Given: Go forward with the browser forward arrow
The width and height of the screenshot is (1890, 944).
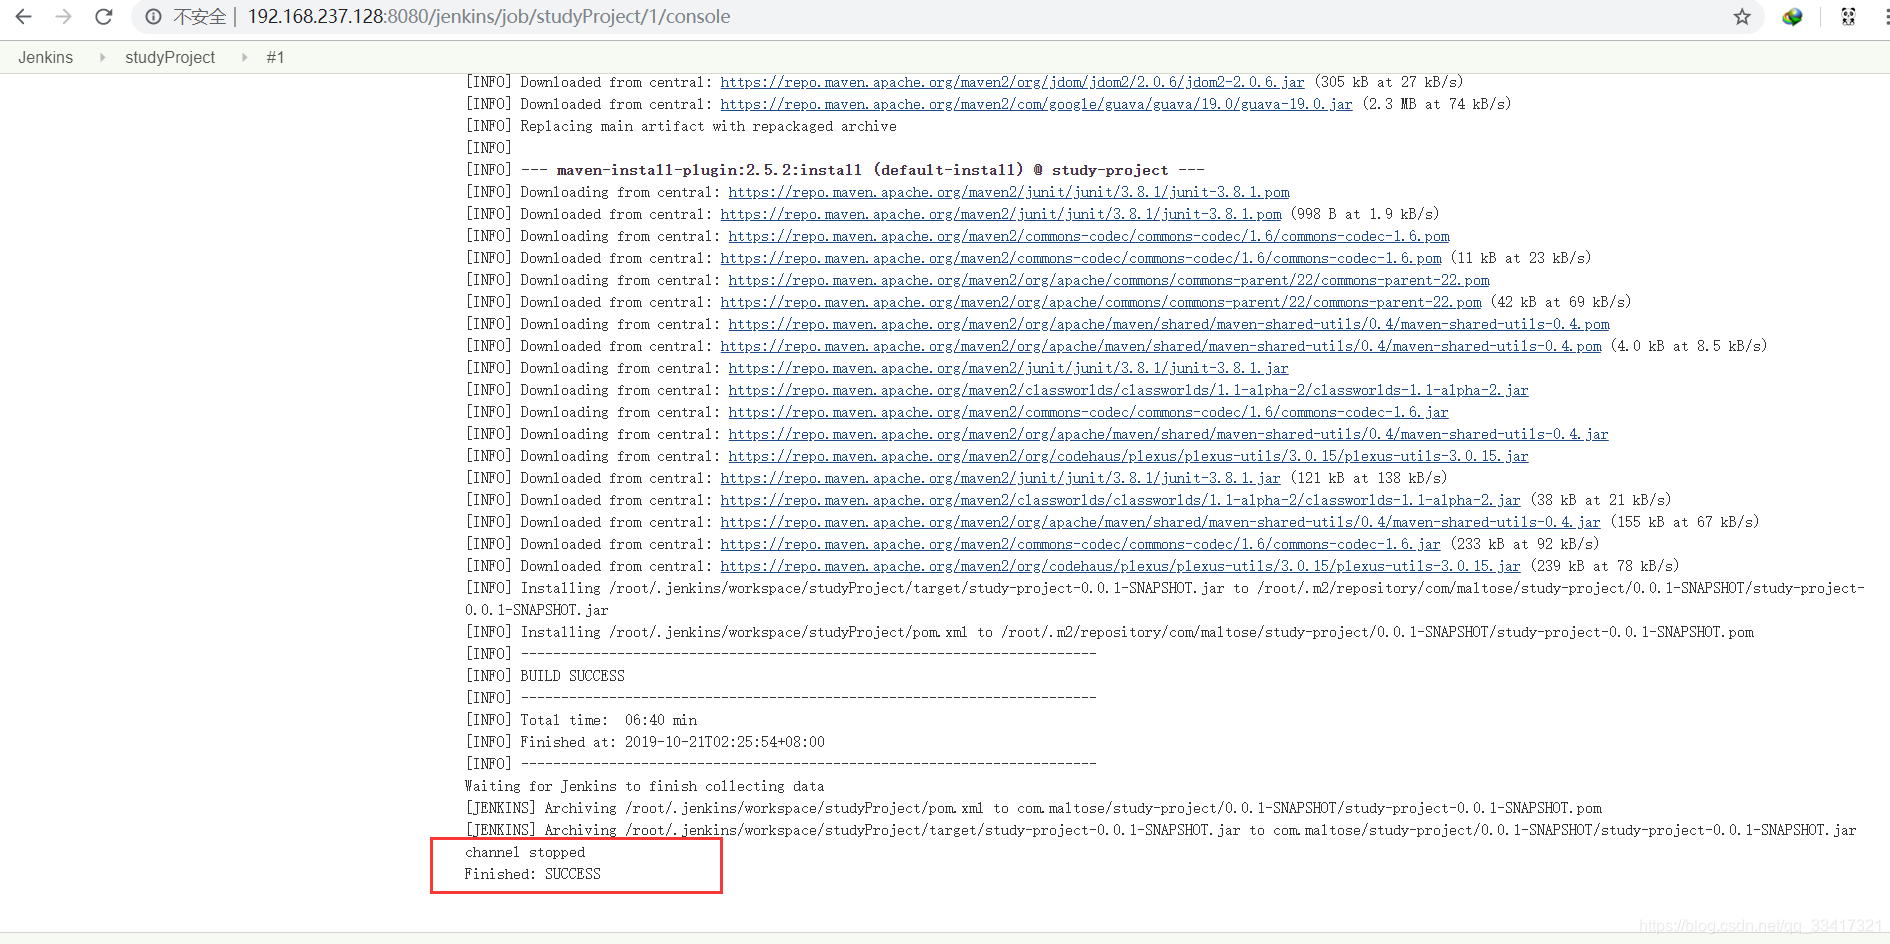Looking at the screenshot, I should 63,17.
